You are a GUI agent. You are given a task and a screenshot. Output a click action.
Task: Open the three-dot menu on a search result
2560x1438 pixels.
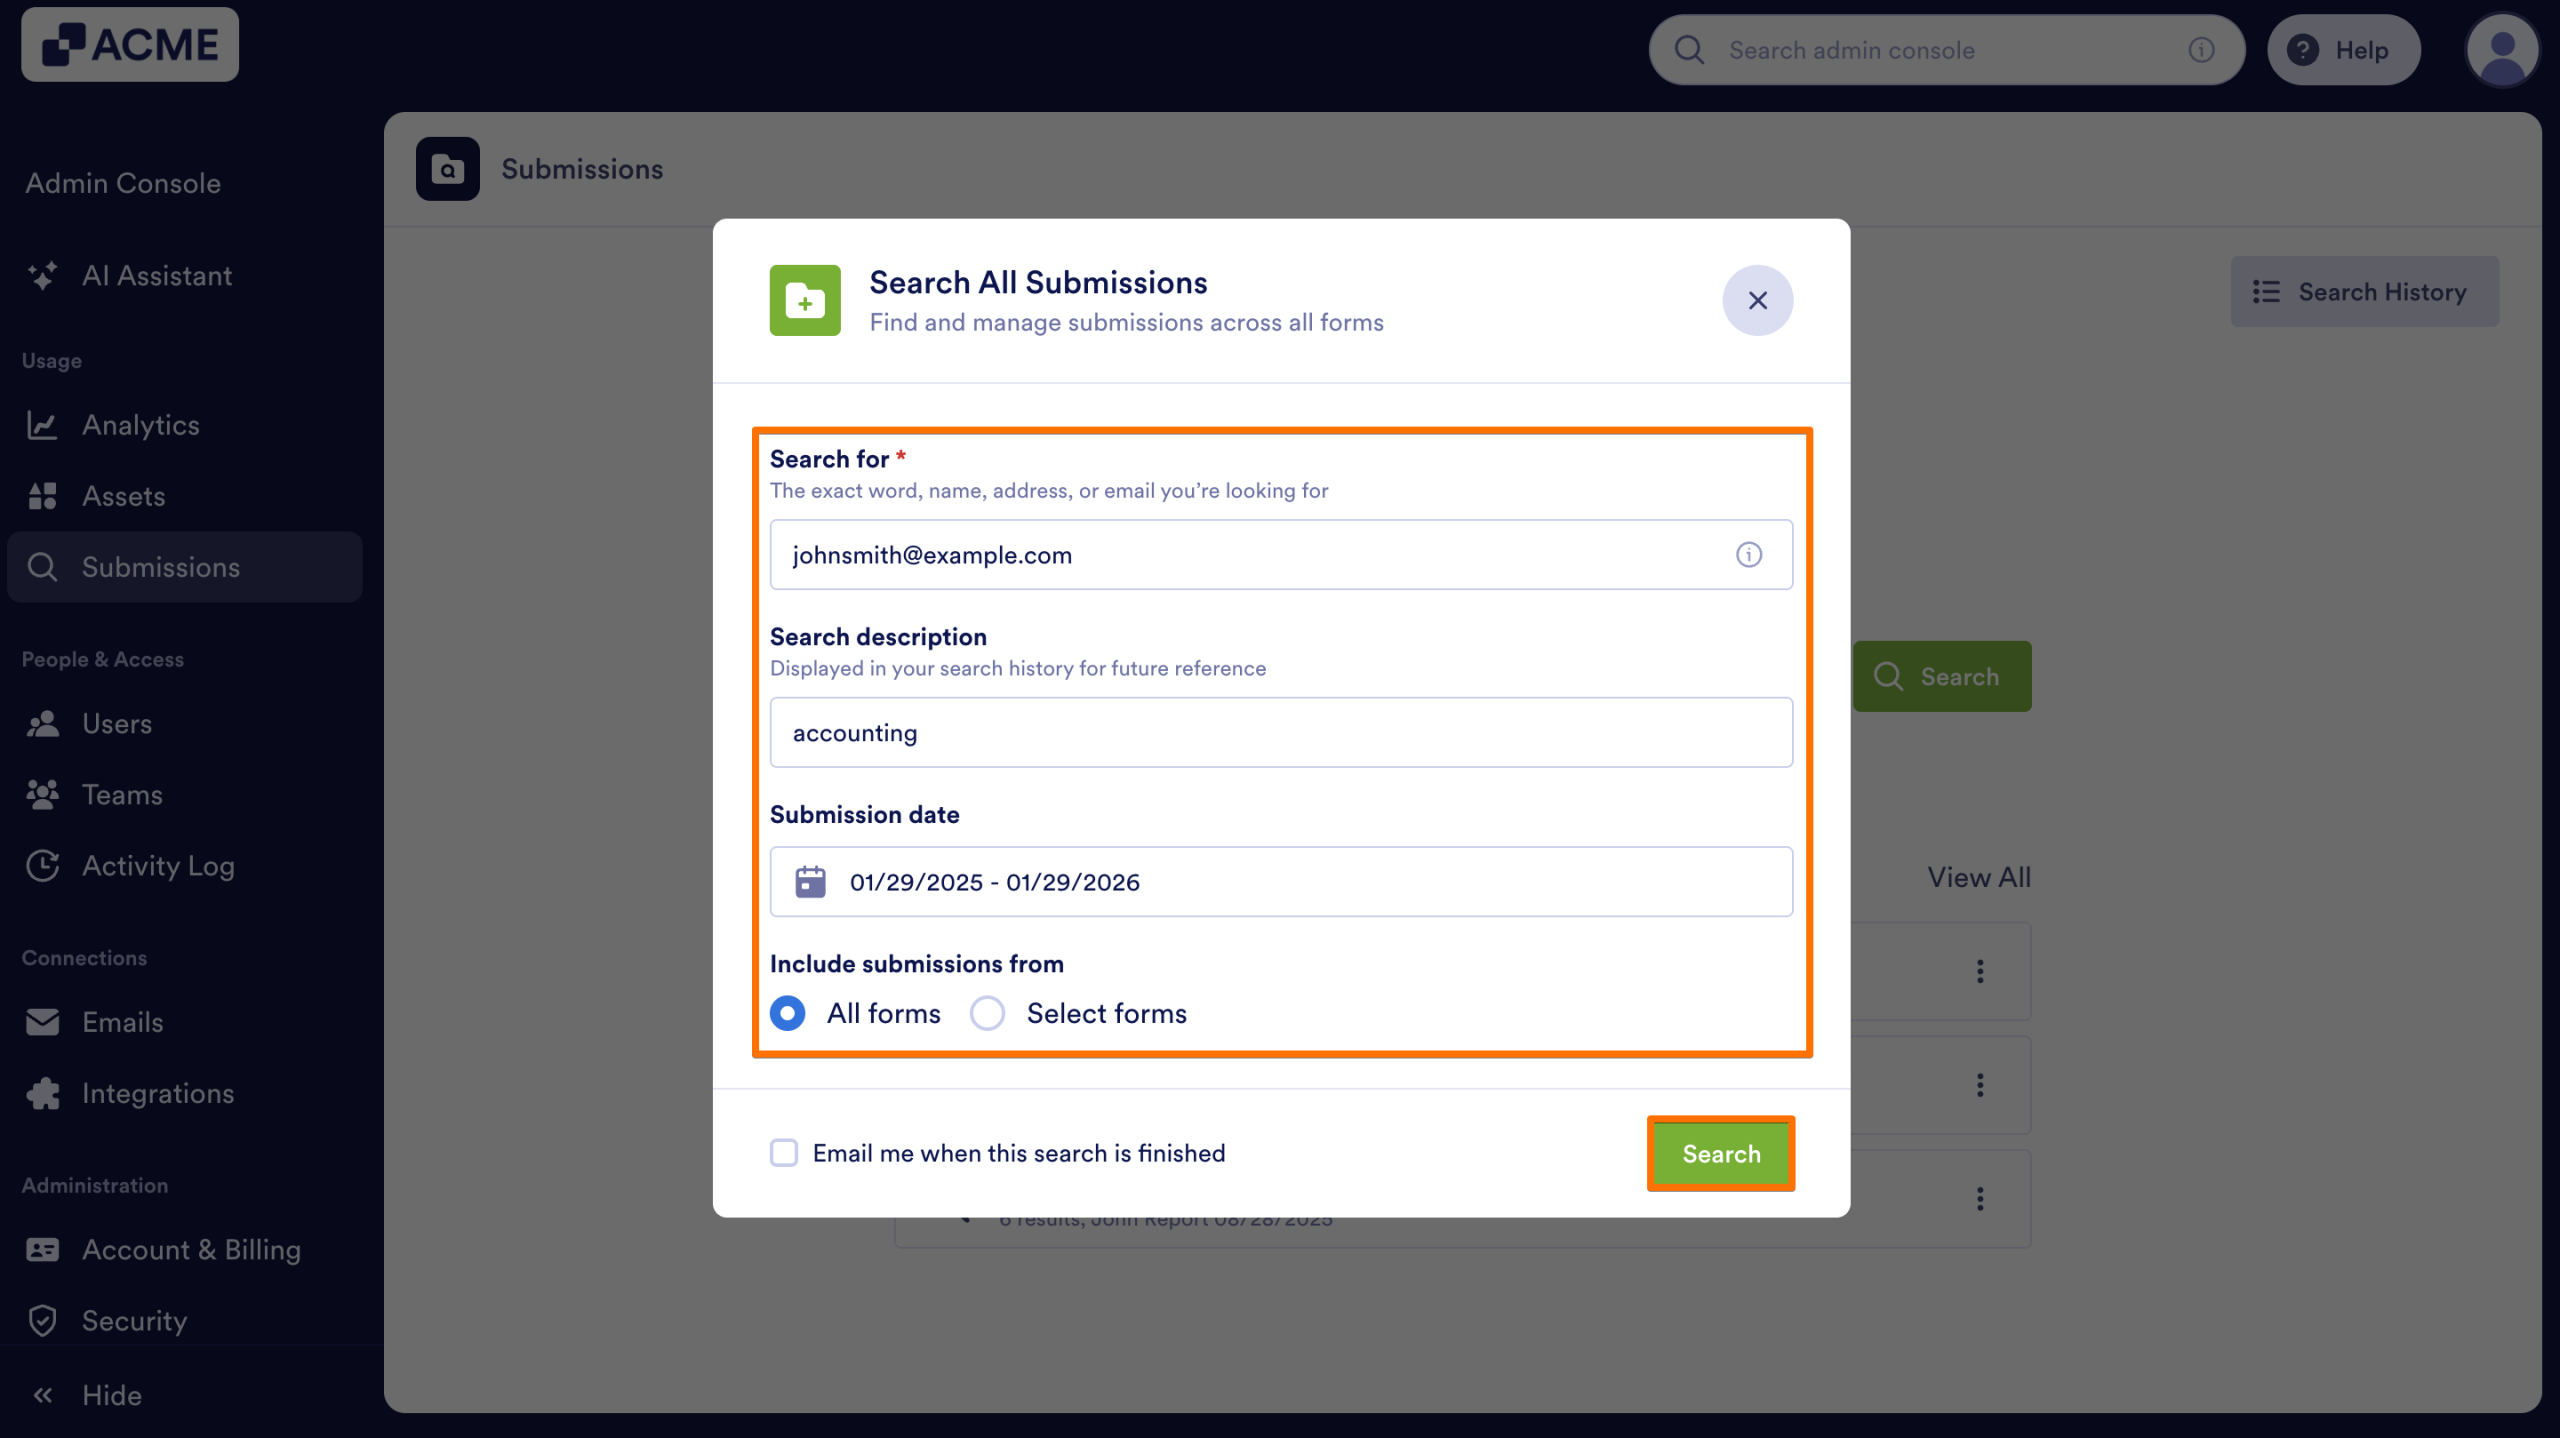pos(1979,970)
